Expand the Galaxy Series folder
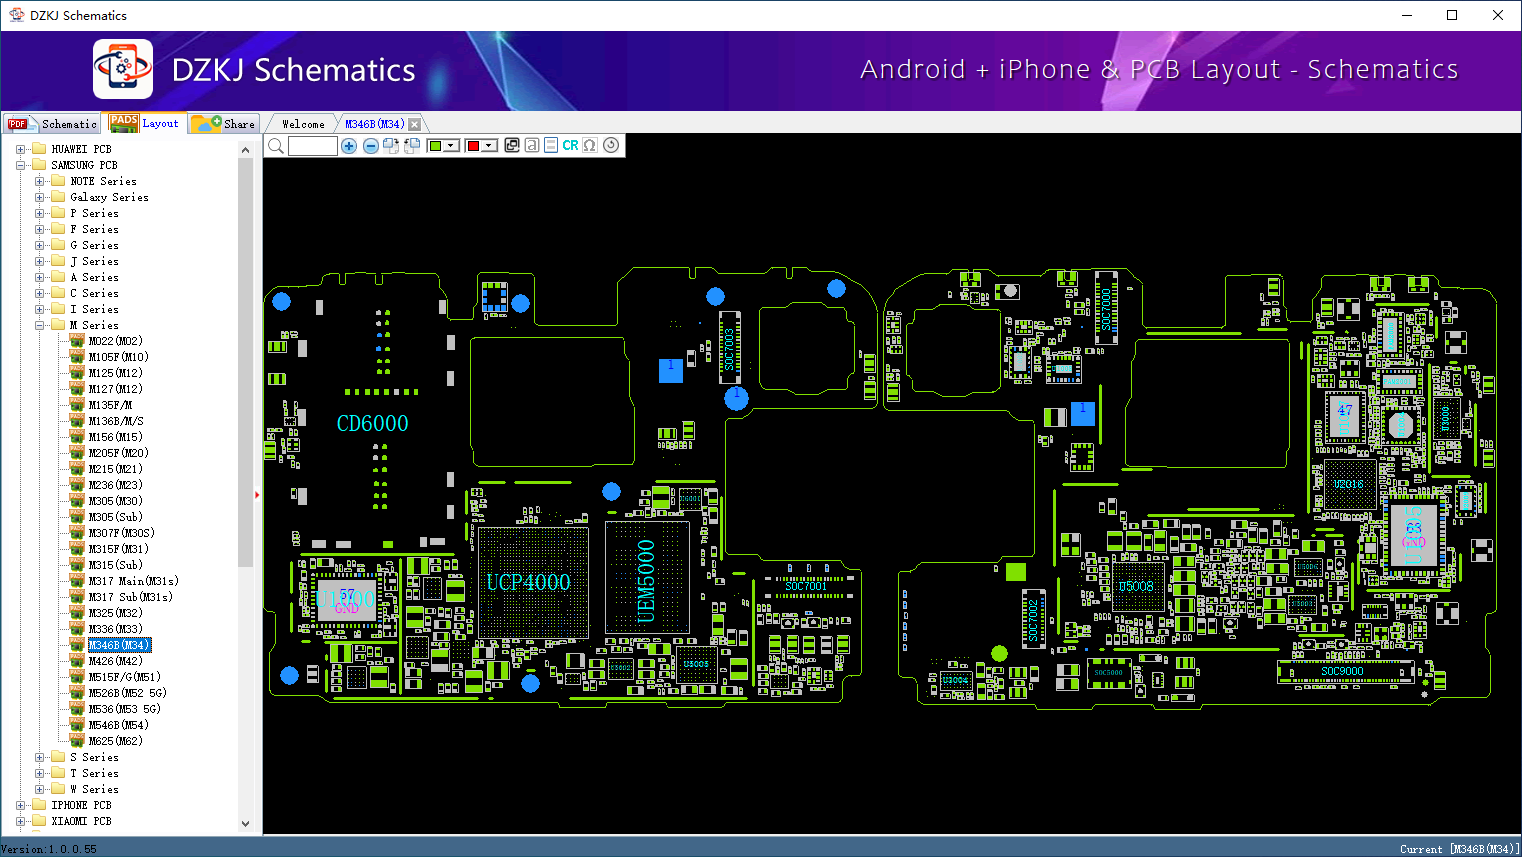The width and height of the screenshot is (1522, 857). [x=40, y=197]
